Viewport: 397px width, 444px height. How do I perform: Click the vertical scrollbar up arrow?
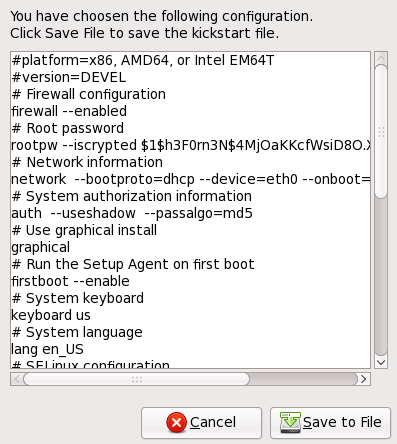click(x=381, y=59)
